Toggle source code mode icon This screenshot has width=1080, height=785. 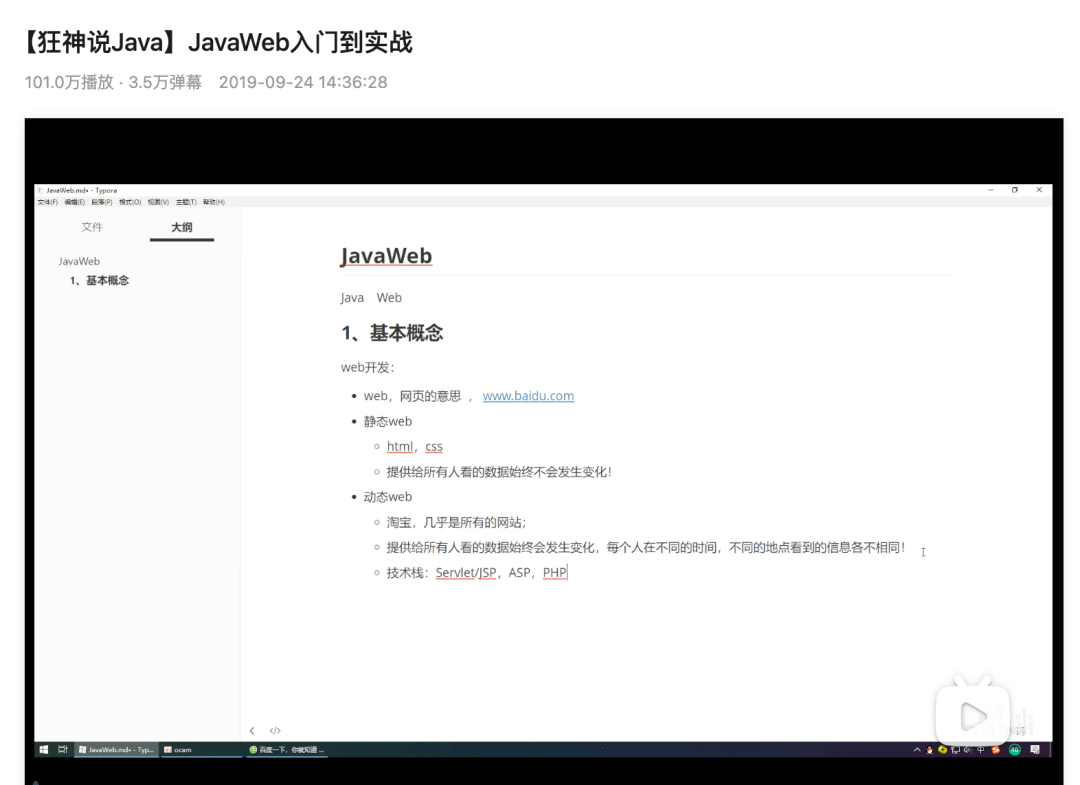click(x=275, y=731)
